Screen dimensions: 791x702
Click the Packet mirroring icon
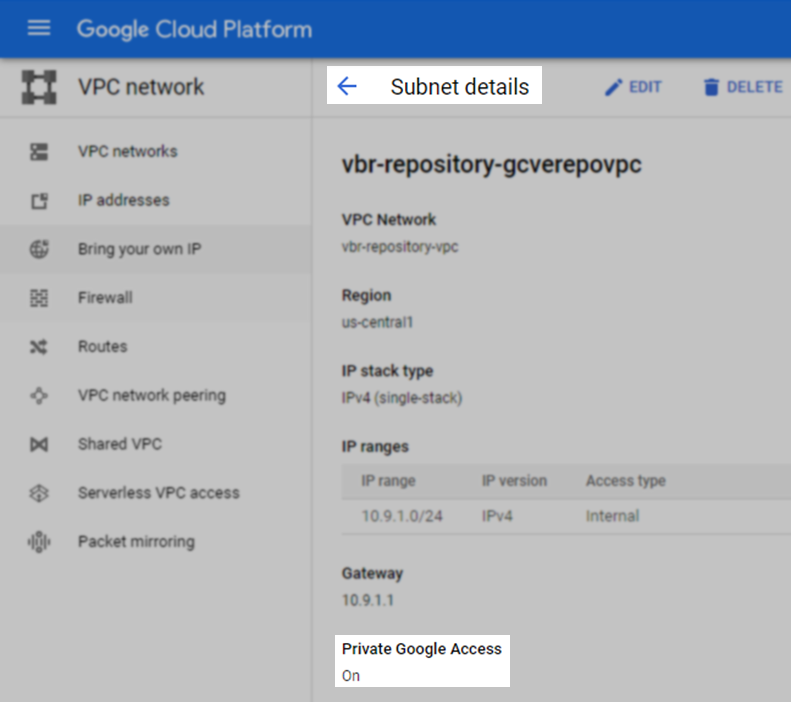tap(39, 542)
